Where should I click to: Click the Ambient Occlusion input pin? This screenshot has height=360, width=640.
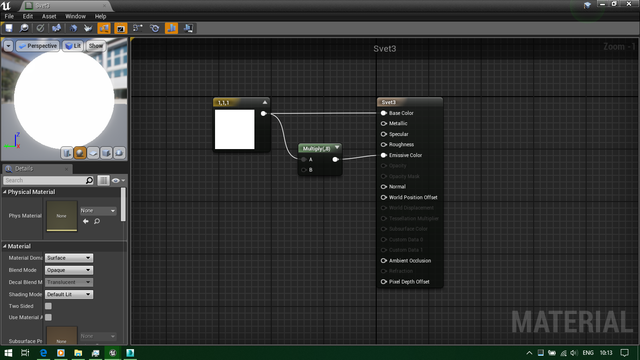pos(384,260)
